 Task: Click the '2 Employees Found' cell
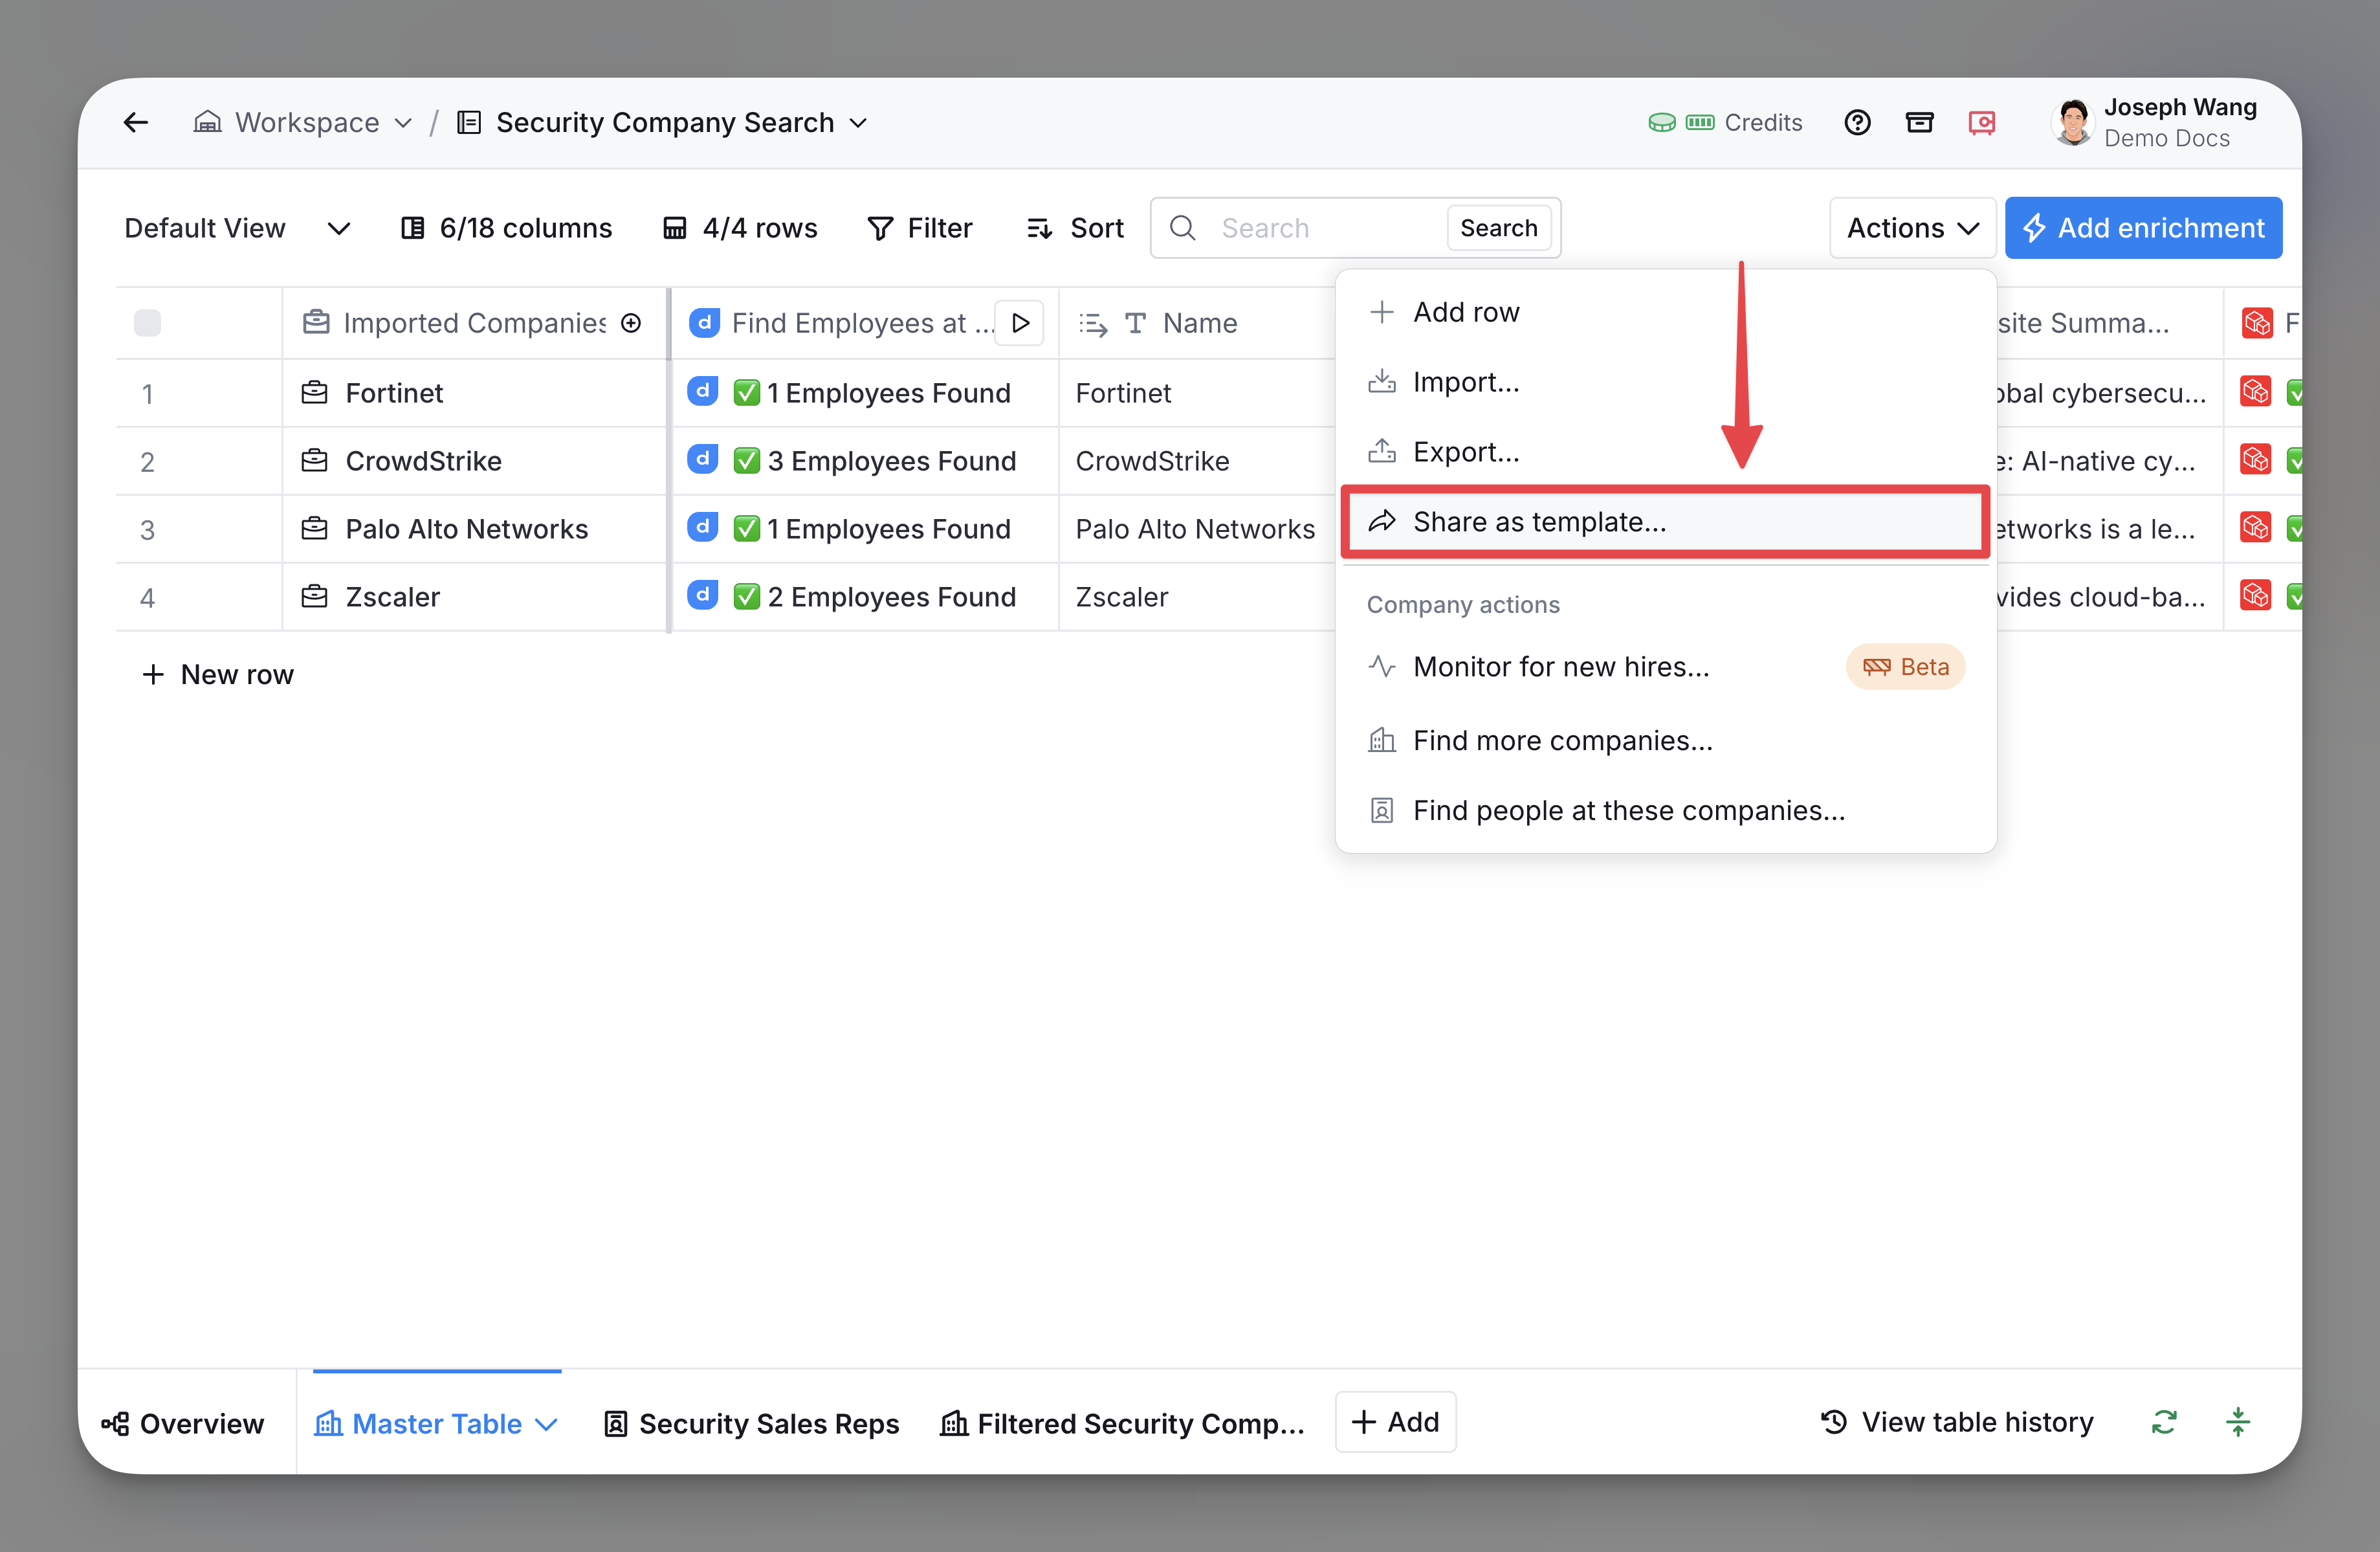click(x=865, y=597)
